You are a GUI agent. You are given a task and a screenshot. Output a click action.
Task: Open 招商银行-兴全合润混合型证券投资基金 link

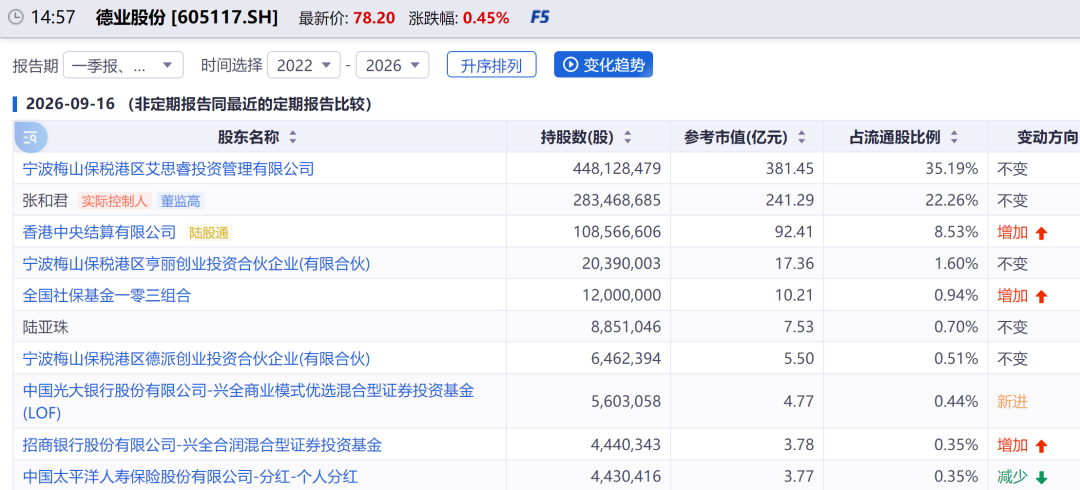(202, 445)
